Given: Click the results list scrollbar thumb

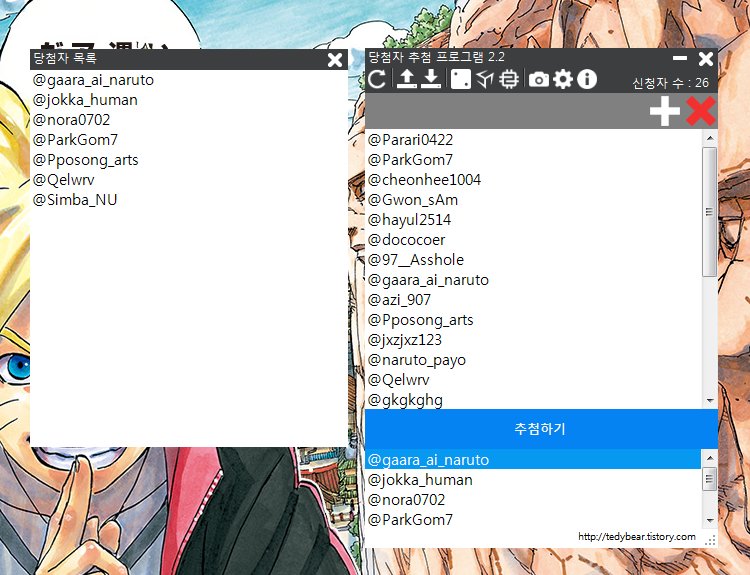Looking at the screenshot, I should 709,479.
